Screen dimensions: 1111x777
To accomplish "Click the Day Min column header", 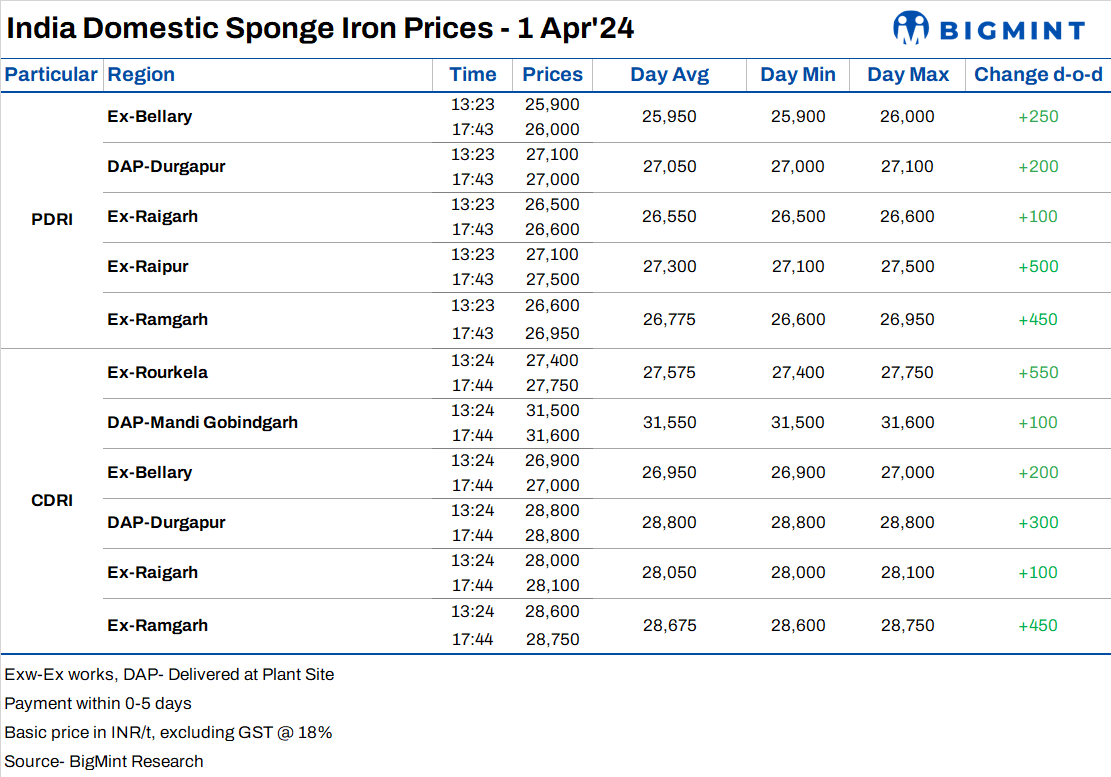I will pyautogui.click(x=798, y=74).
